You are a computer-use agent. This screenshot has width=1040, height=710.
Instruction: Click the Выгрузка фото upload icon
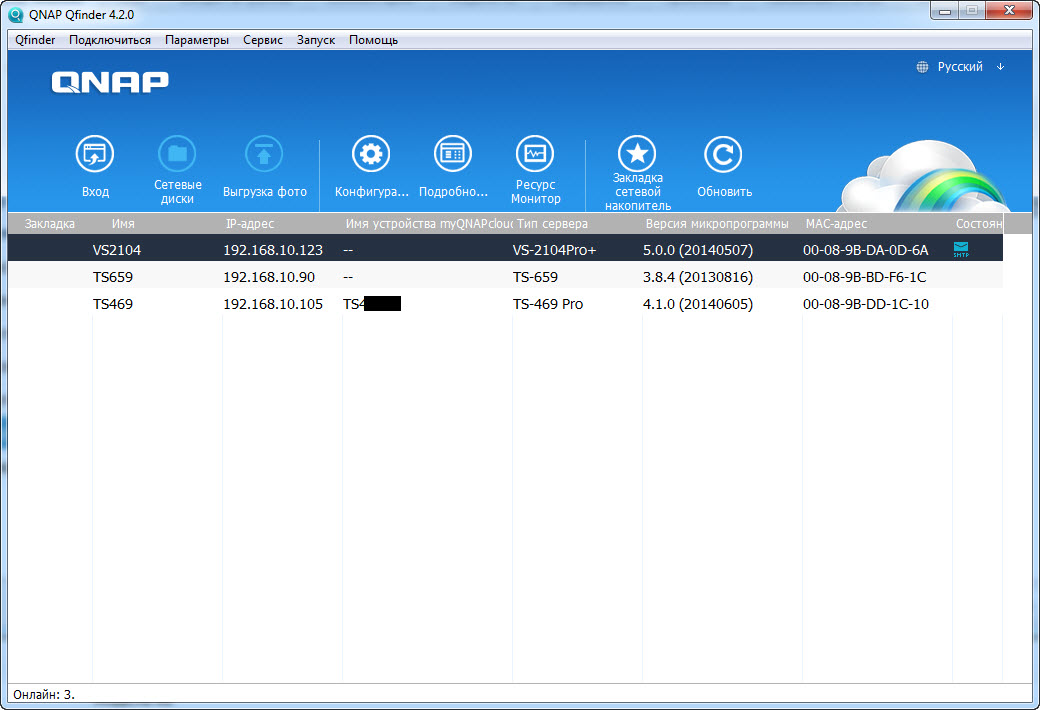coord(264,154)
